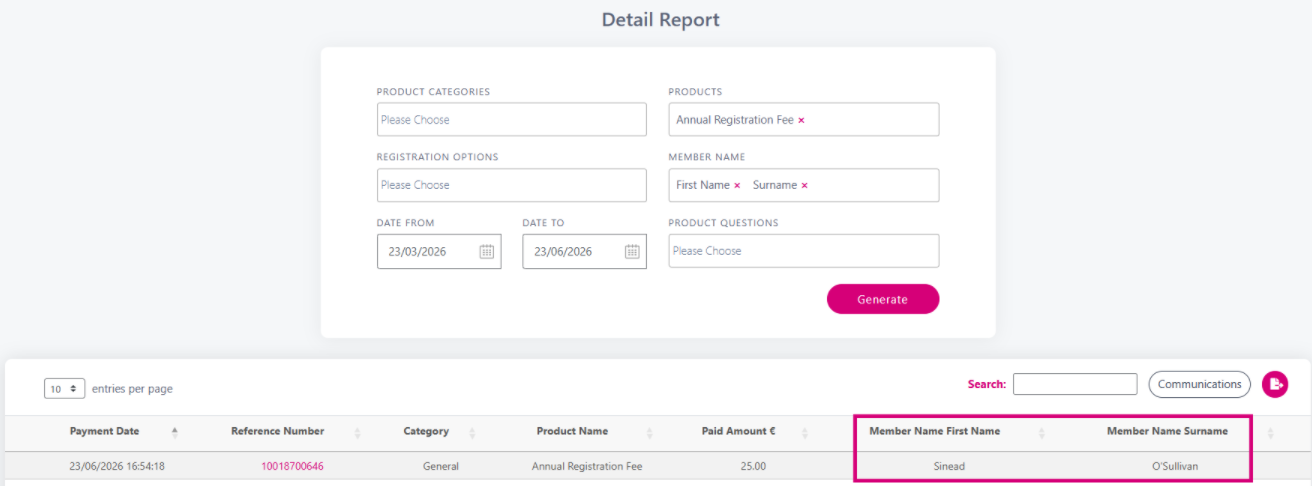Sort by Payment Date column arrows
The height and width of the screenshot is (486, 1312).
pyautogui.click(x=175, y=432)
